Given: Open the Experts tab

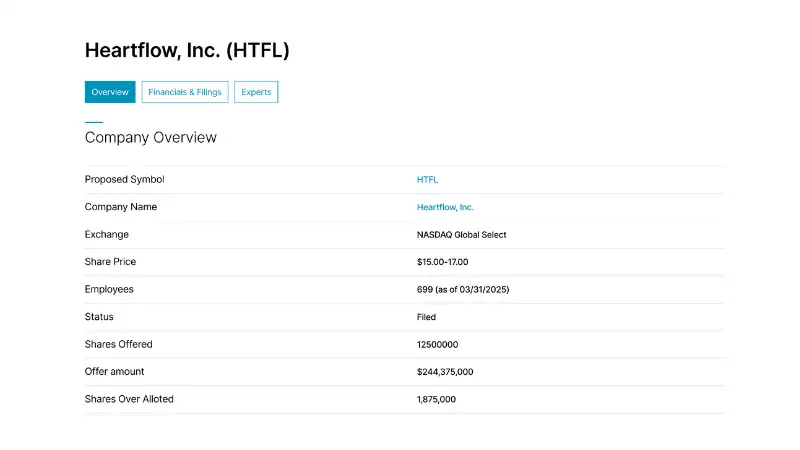Looking at the screenshot, I should tap(256, 92).
